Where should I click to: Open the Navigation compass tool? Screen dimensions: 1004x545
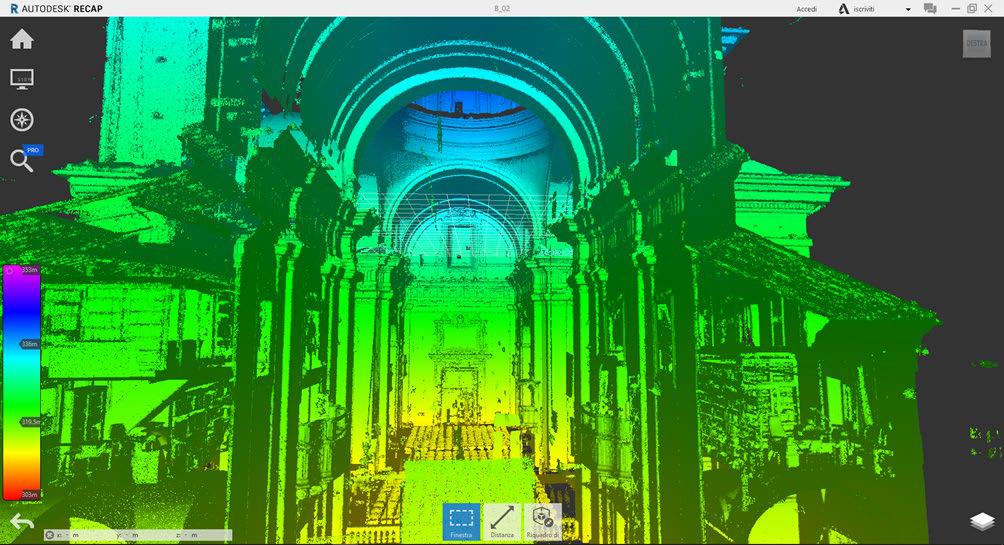click(x=21, y=120)
